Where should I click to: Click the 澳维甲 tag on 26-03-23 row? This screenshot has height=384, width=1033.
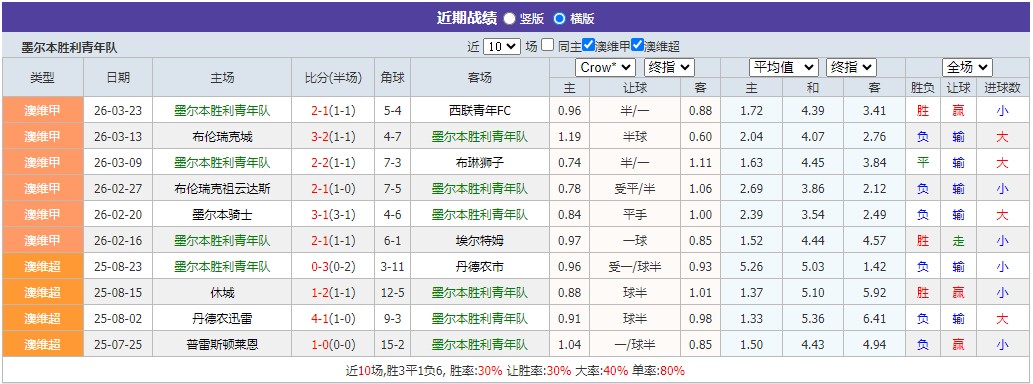(x=43, y=111)
